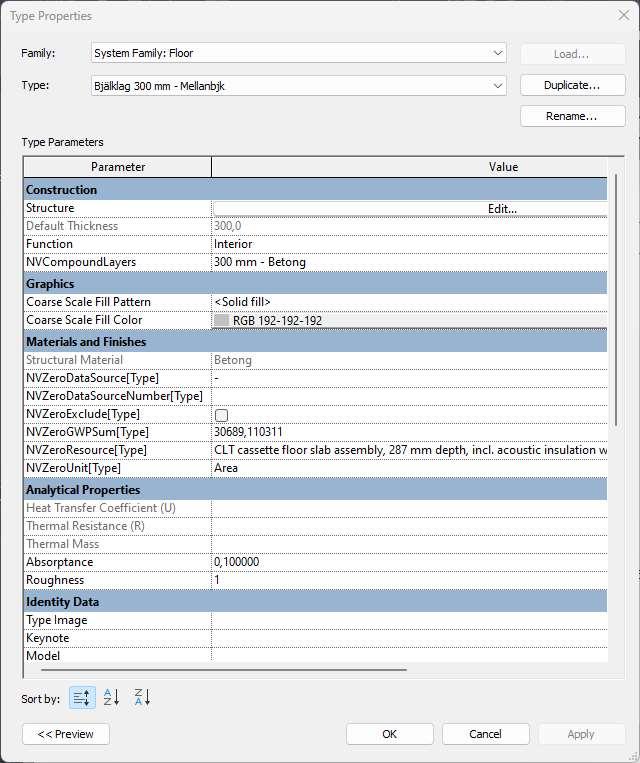Close the Type Properties dialog
640x763 pixels.
point(623,15)
